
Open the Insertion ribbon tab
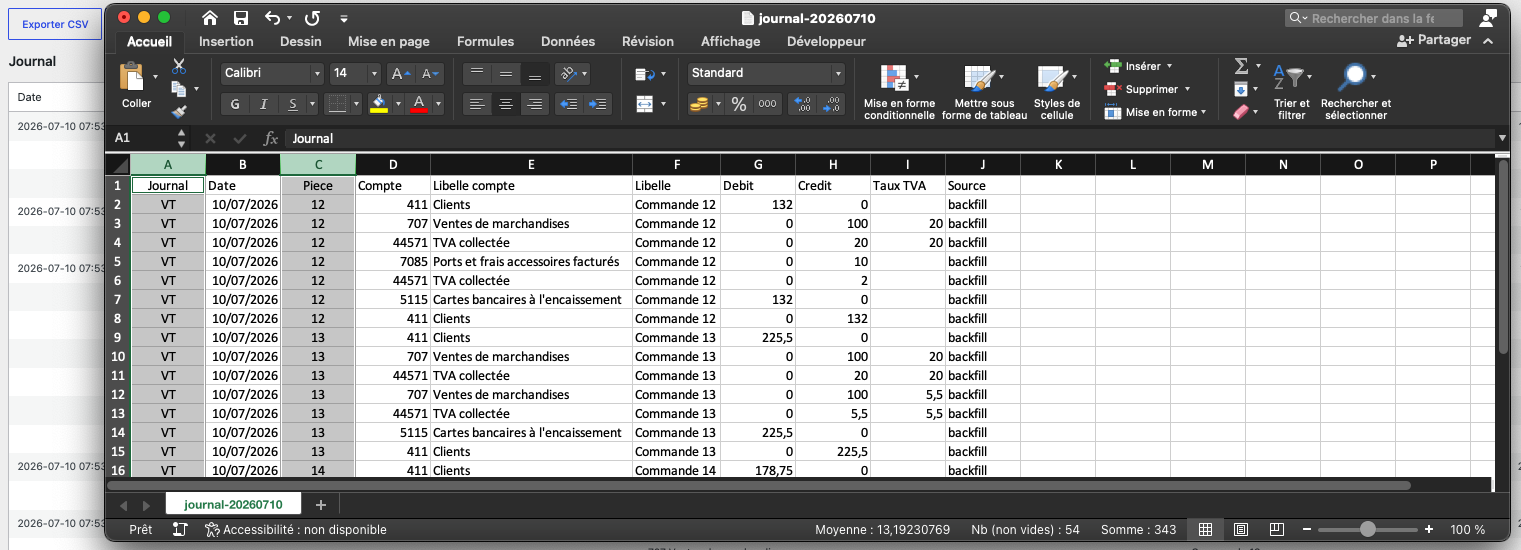tap(226, 41)
